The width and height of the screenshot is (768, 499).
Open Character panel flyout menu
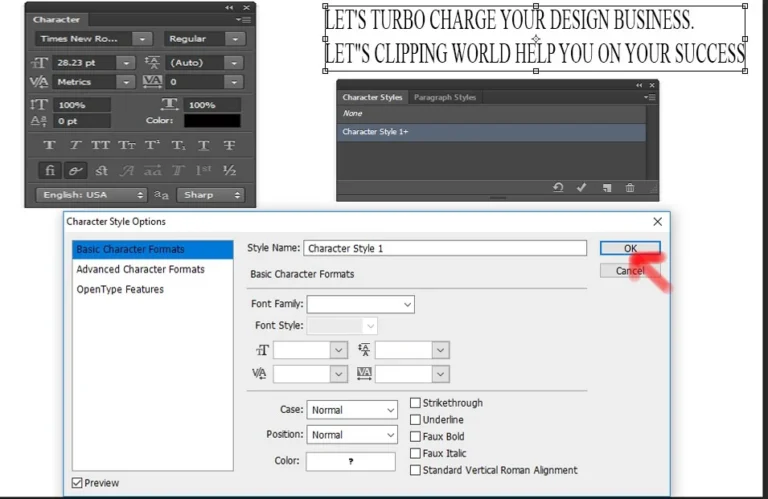click(x=243, y=20)
